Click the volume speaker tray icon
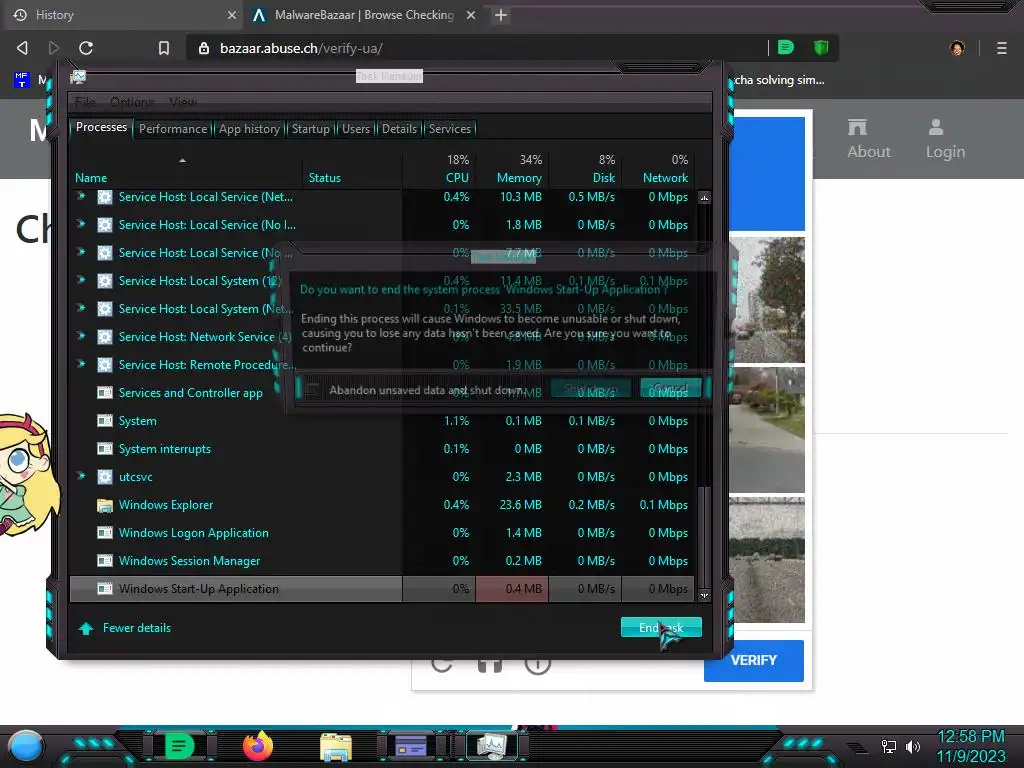 coord(913,746)
